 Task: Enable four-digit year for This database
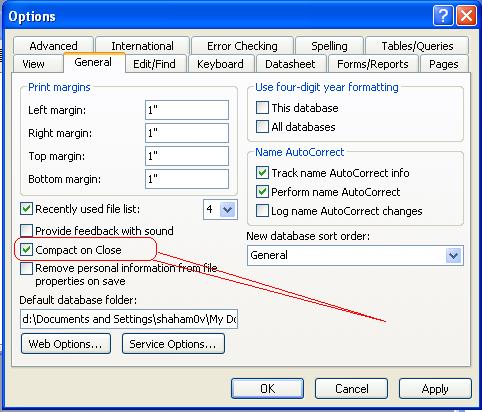(262, 108)
